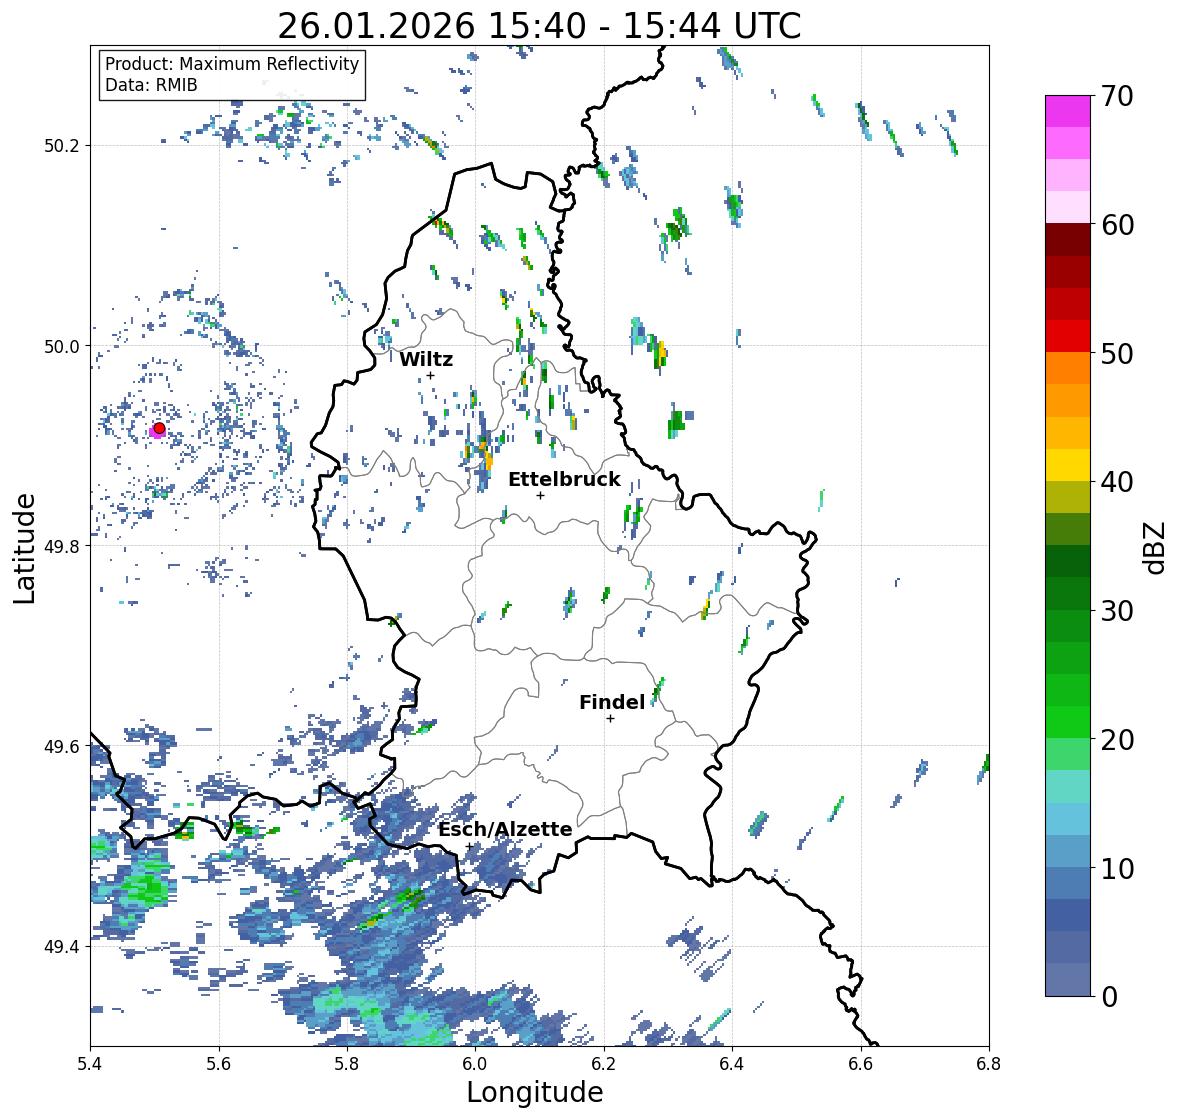Screen dimensions: 1179x1117
Task: Click the Esch/Alzette city label
Action: pos(505,829)
